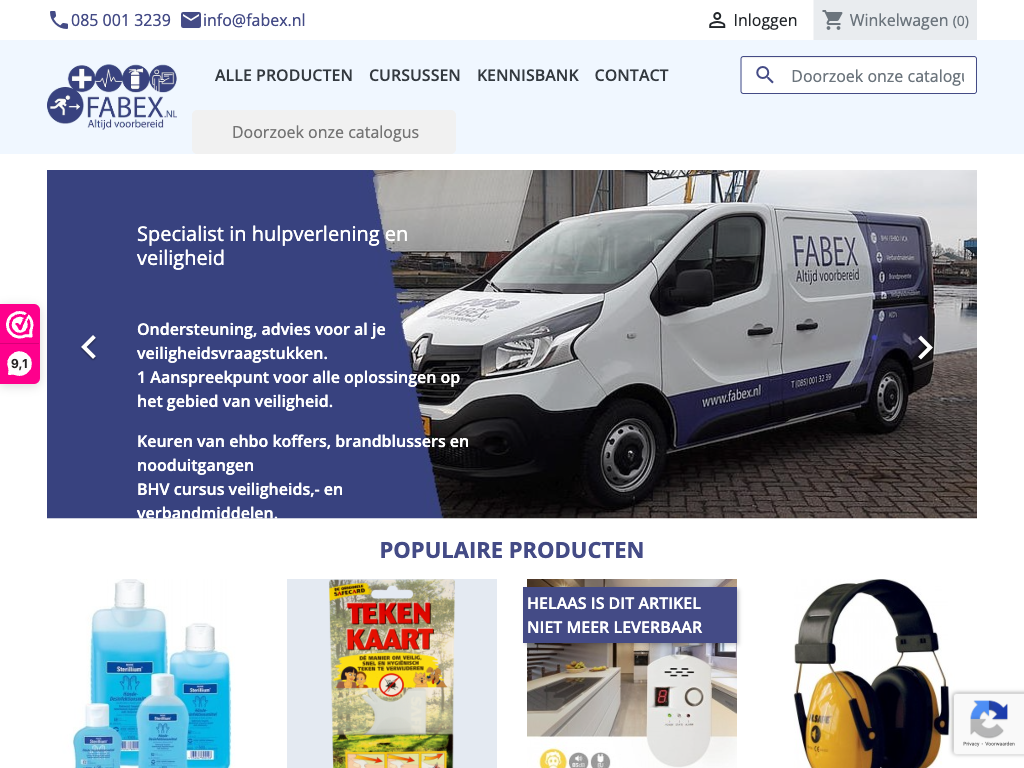The height and width of the screenshot is (768, 1024).
Task: Open the Sterillium product thumbnail
Action: [x=152, y=673]
